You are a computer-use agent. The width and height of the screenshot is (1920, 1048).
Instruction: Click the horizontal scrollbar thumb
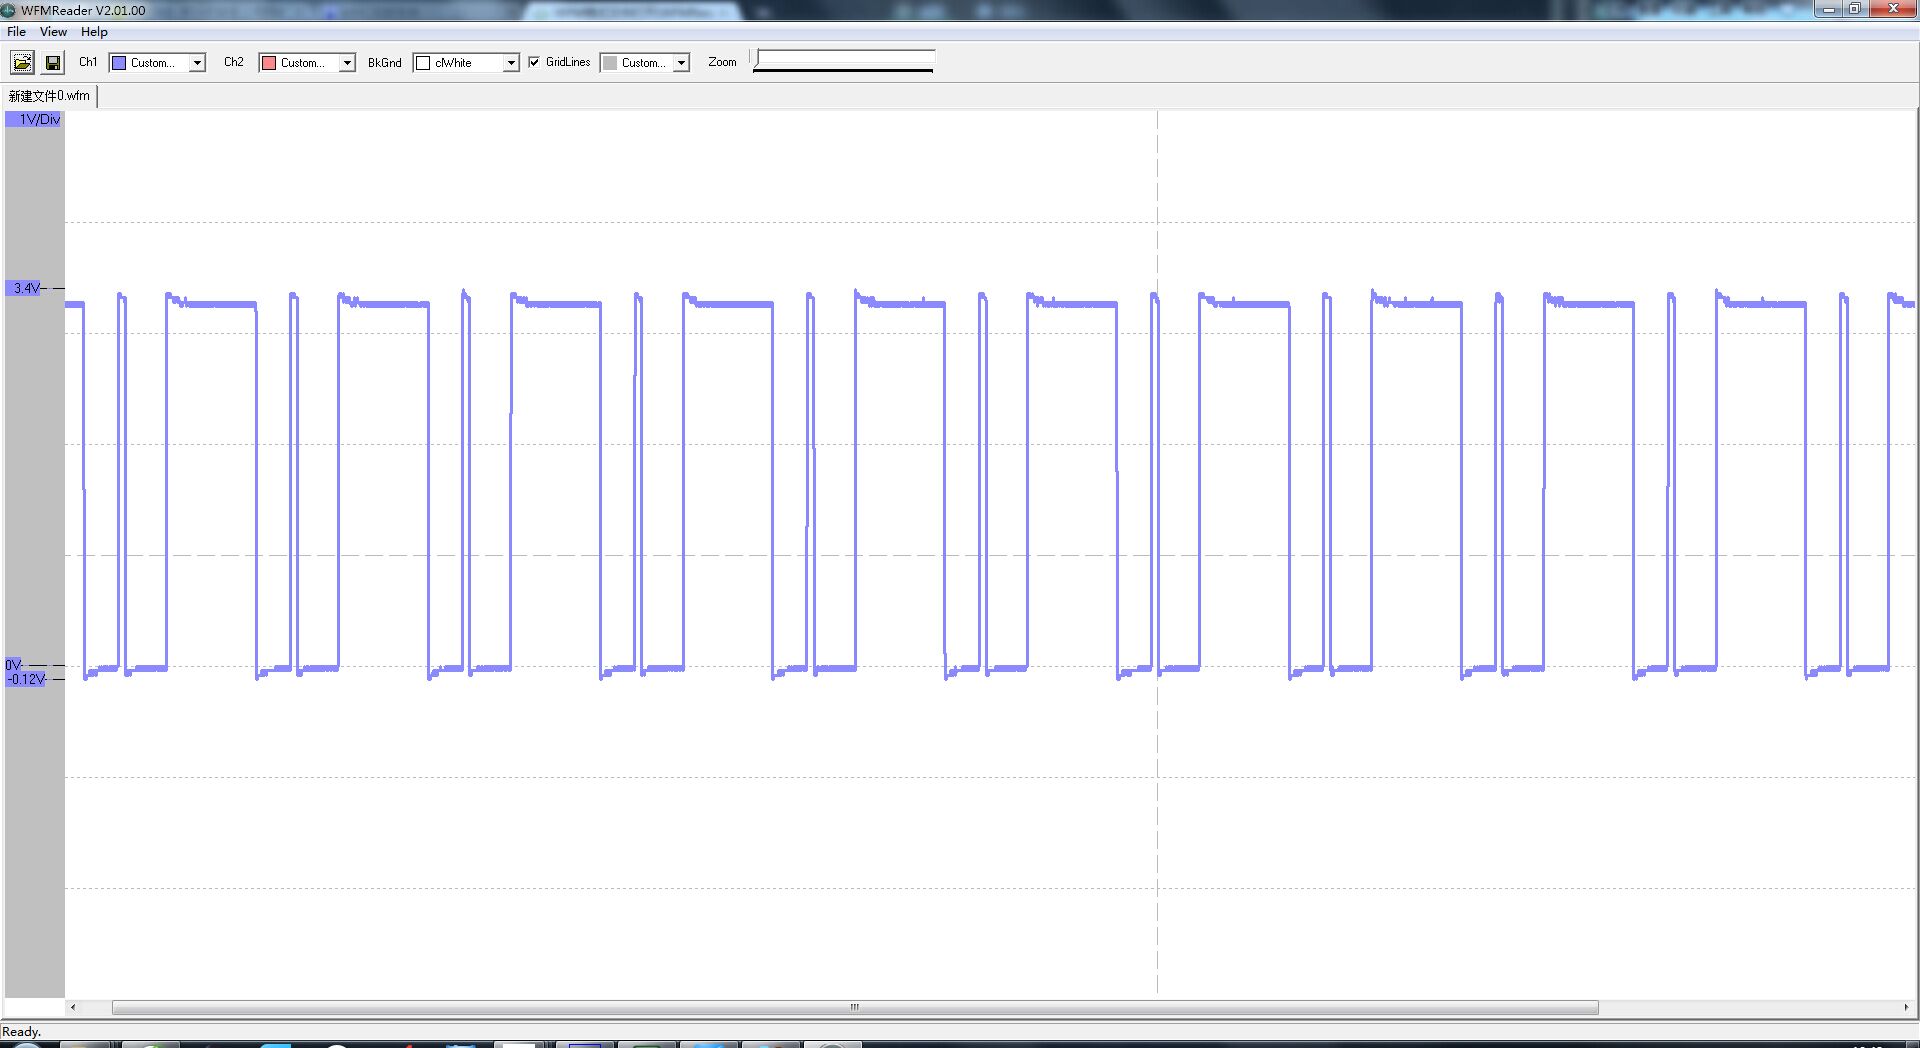pyautogui.click(x=855, y=1007)
